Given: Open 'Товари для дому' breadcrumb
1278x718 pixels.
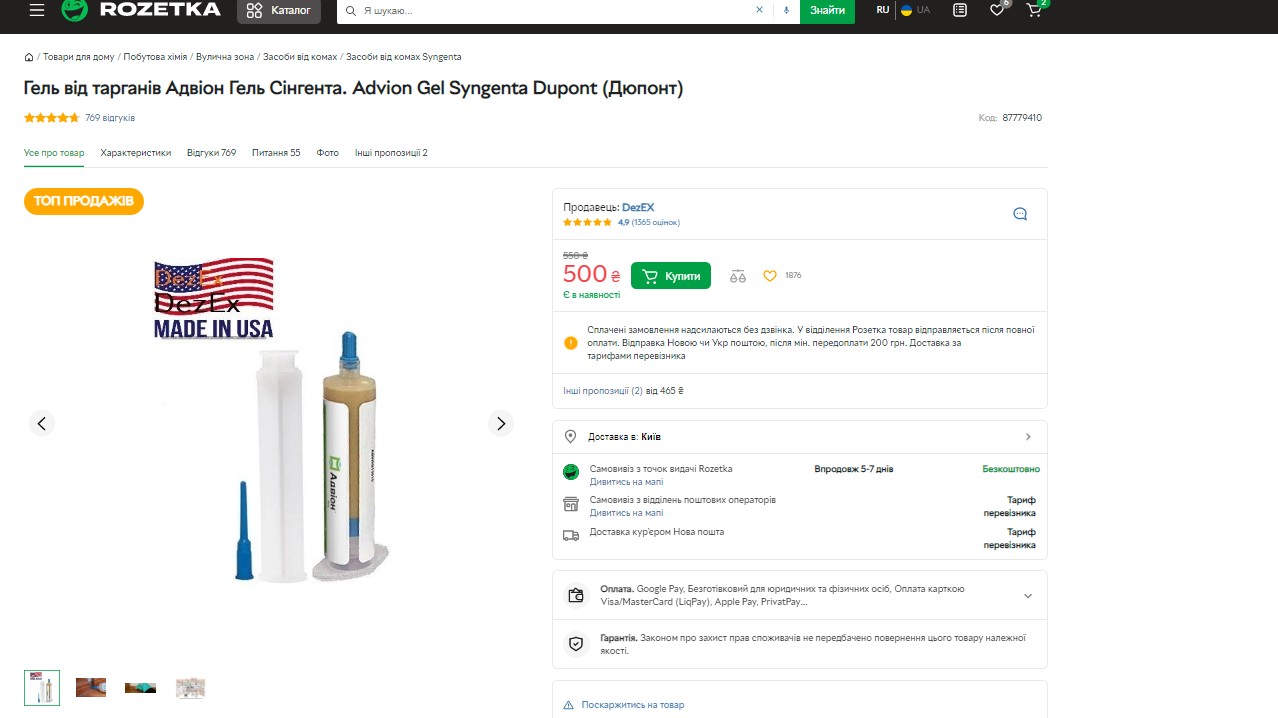Looking at the screenshot, I should (79, 57).
